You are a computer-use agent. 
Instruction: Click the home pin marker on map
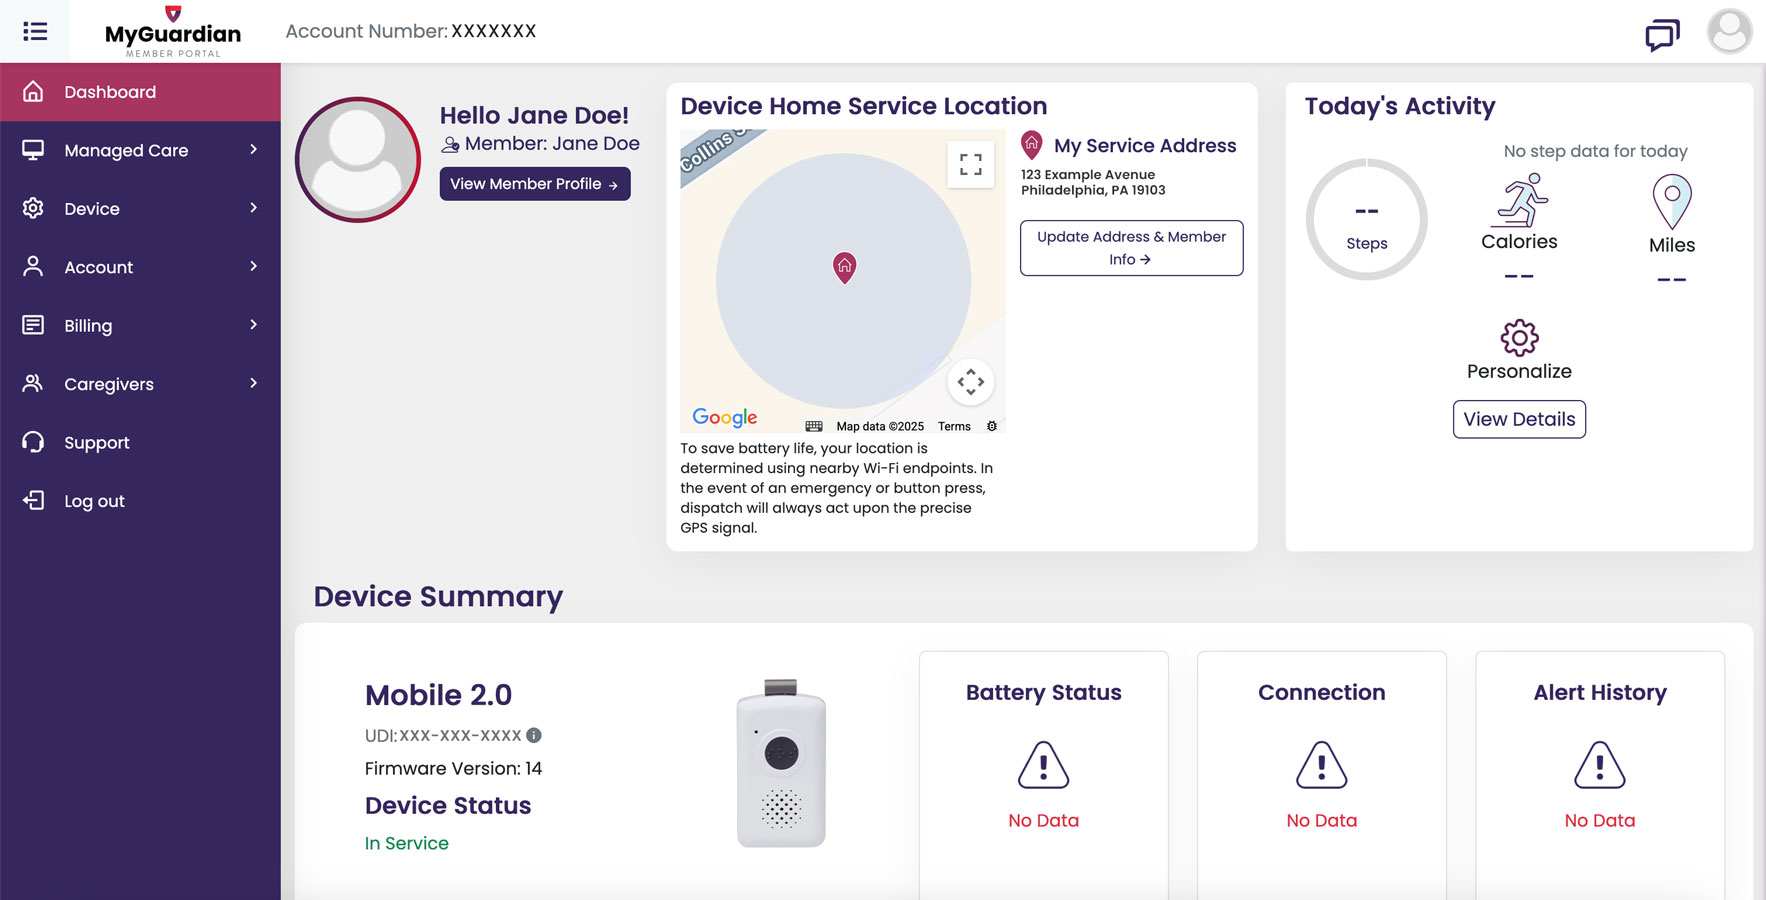pos(845,267)
